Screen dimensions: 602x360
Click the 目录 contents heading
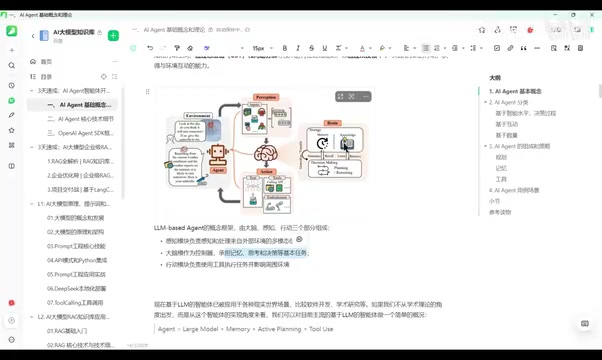[x=46, y=77]
